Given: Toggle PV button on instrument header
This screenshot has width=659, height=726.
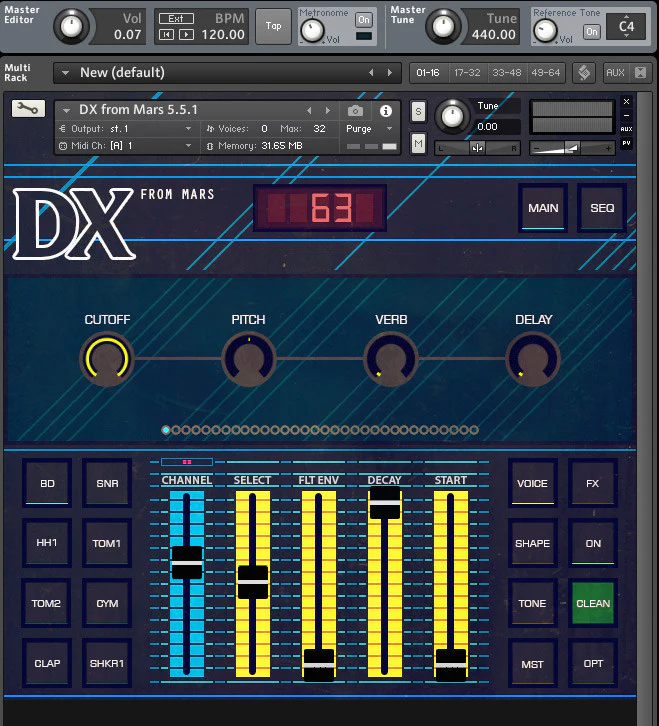Looking at the screenshot, I should pos(627,143).
